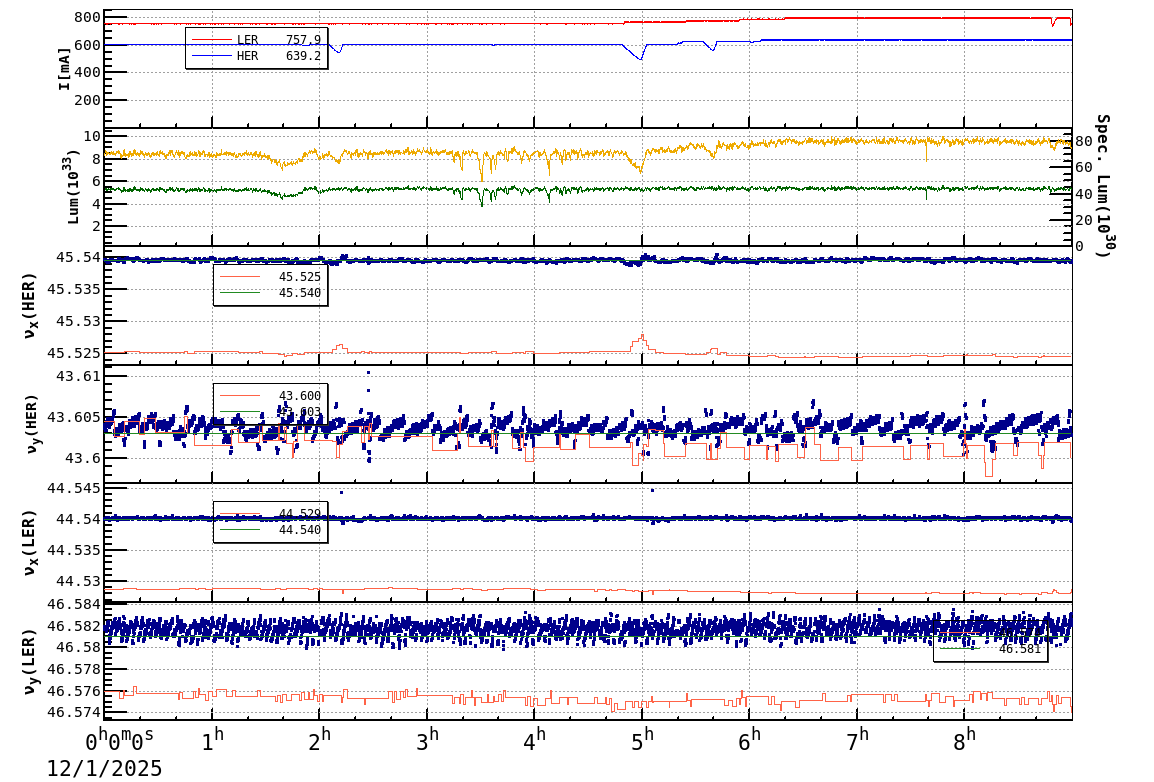1154x782 pixels.
Task: Click the 44.529 legend entry in νx(LER) panel
Action: (270, 513)
